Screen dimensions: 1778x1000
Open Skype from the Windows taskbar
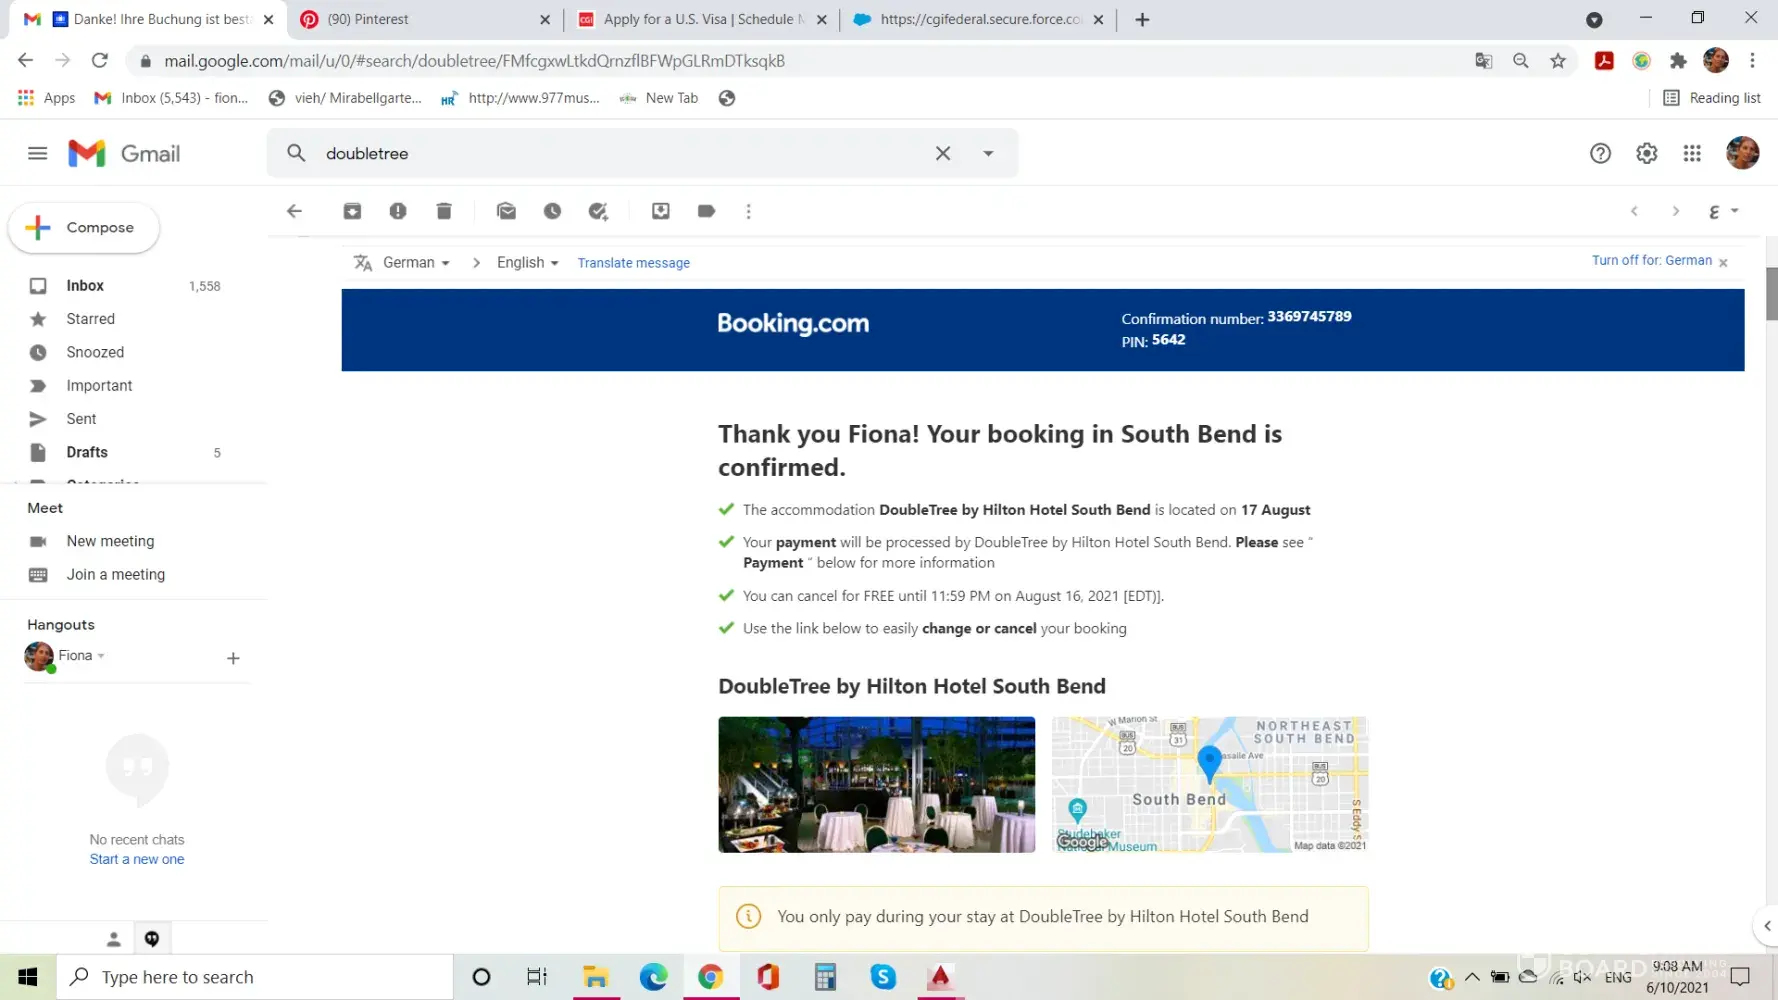click(x=883, y=977)
